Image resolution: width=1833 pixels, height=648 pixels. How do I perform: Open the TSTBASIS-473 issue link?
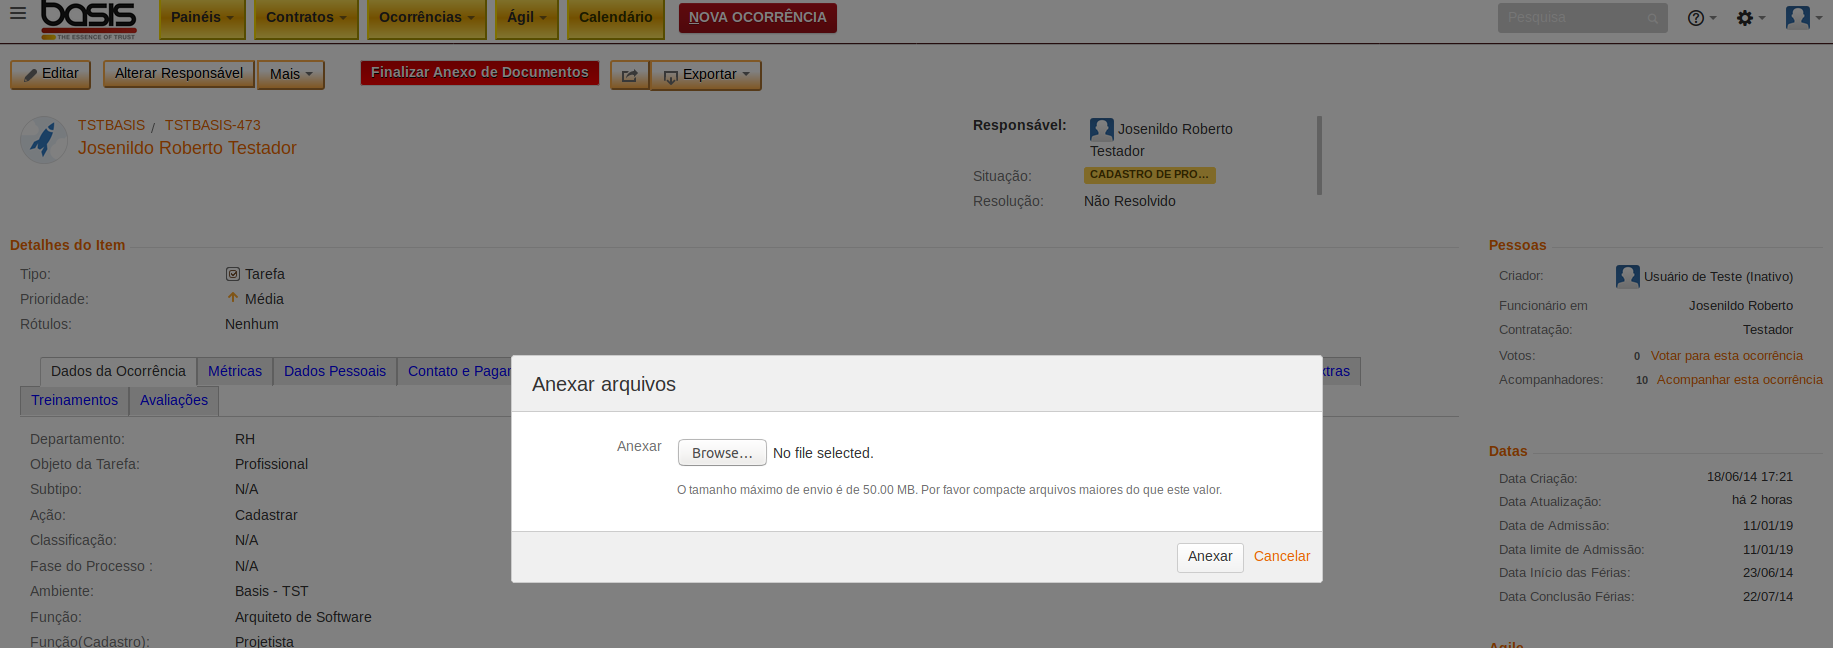(x=212, y=125)
